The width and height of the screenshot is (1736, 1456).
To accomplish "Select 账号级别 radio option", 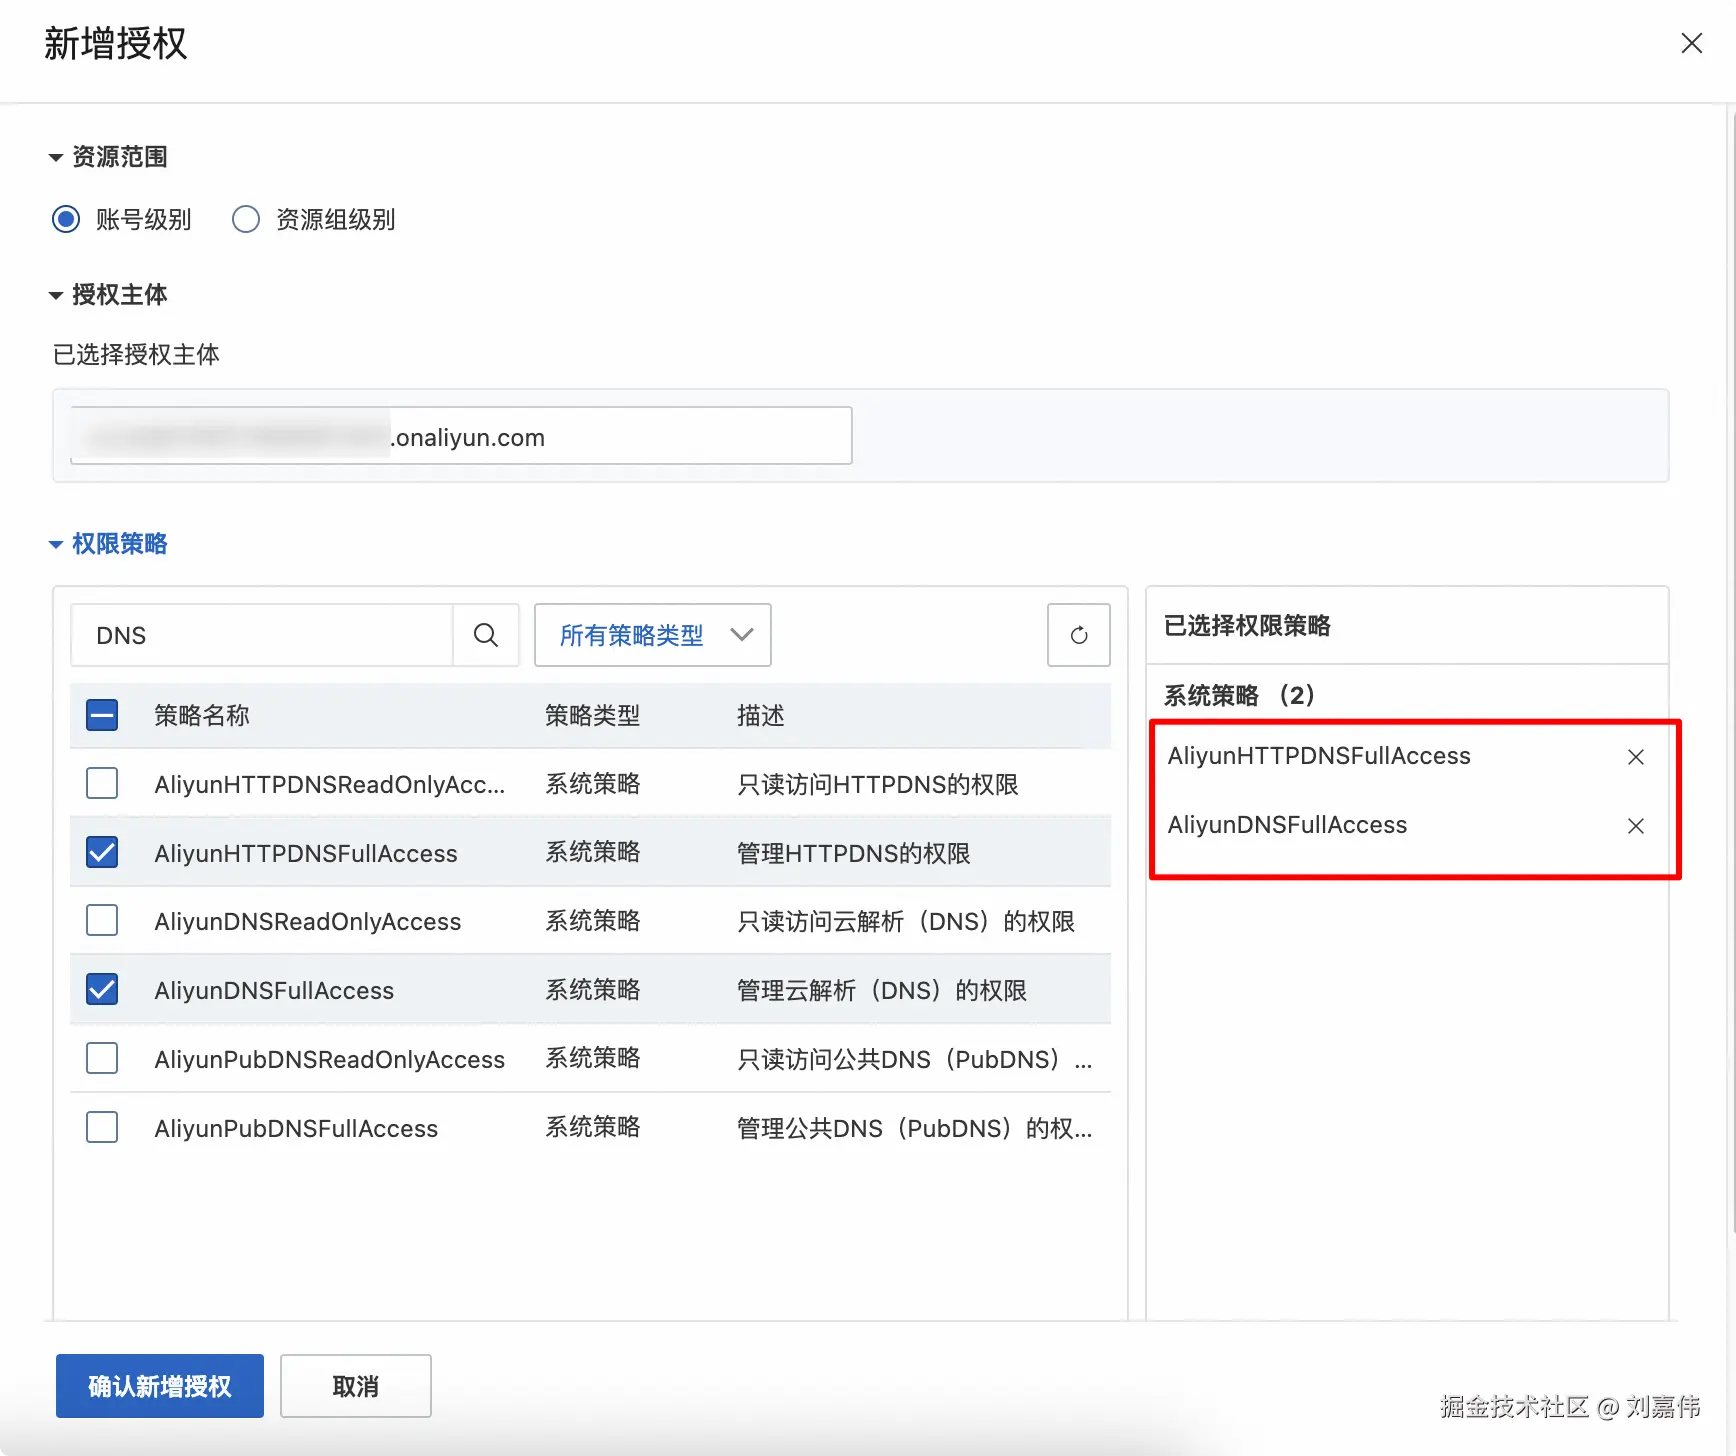I will click(x=66, y=219).
